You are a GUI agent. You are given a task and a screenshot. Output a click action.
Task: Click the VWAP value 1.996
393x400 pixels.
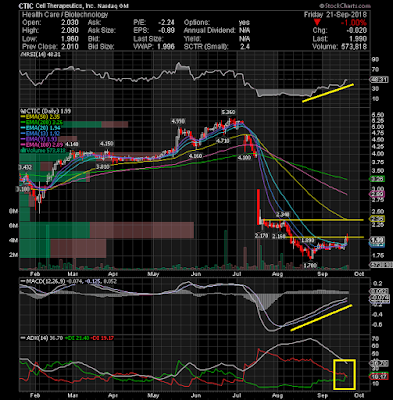point(166,47)
